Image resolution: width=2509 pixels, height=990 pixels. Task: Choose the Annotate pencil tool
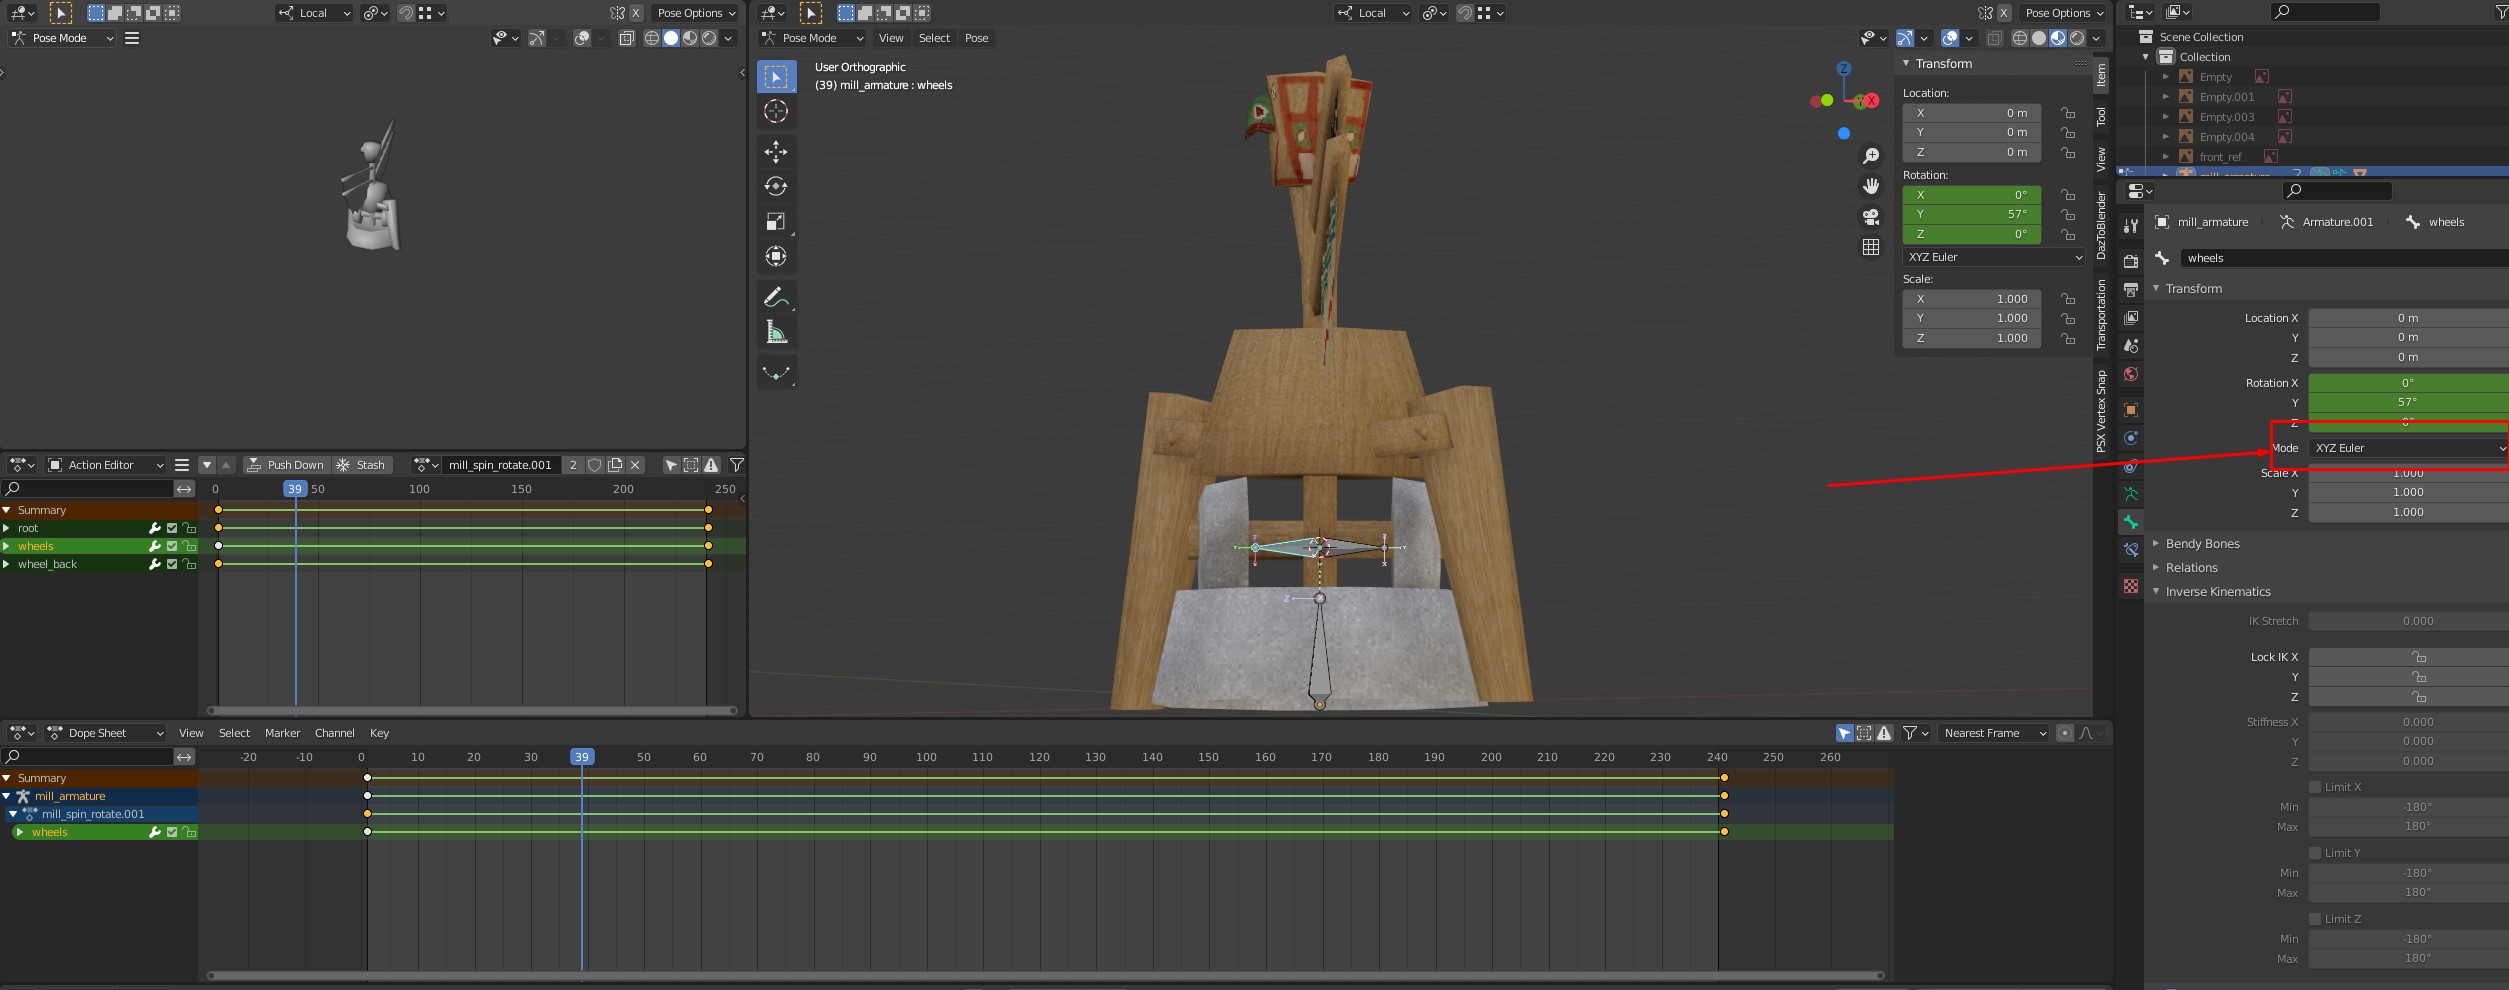(x=776, y=298)
